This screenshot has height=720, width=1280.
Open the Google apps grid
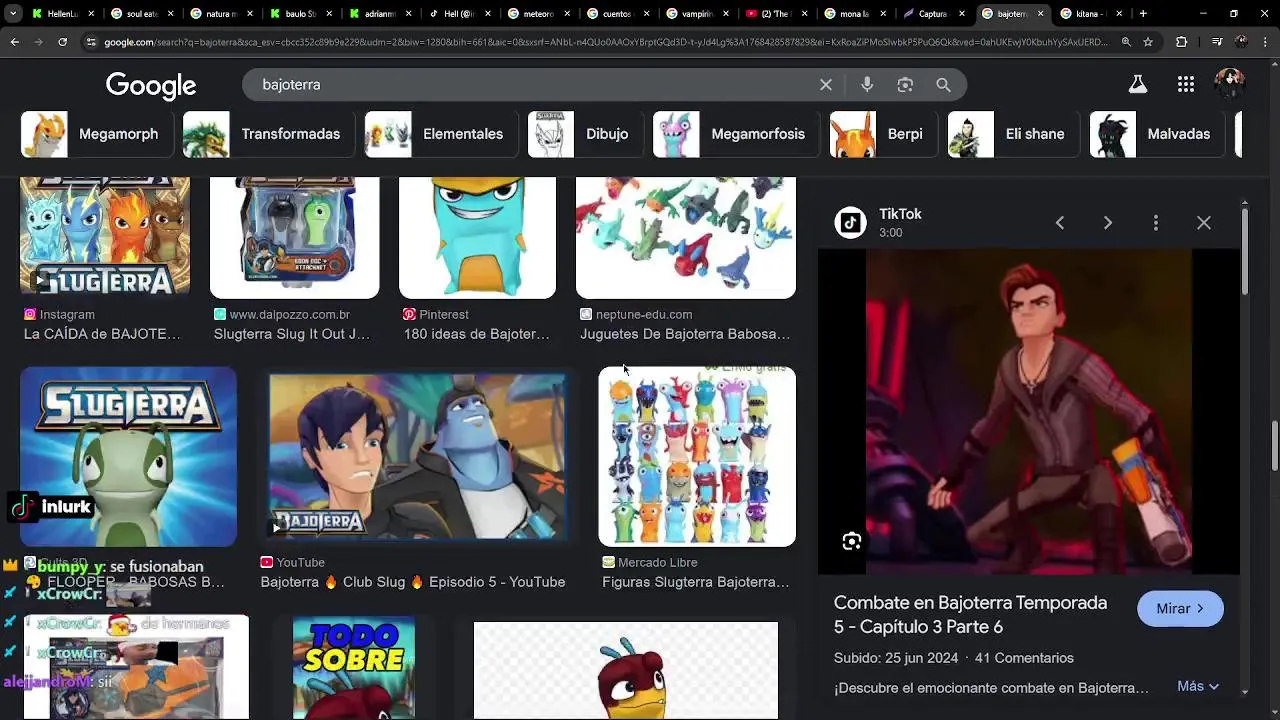click(x=1186, y=85)
